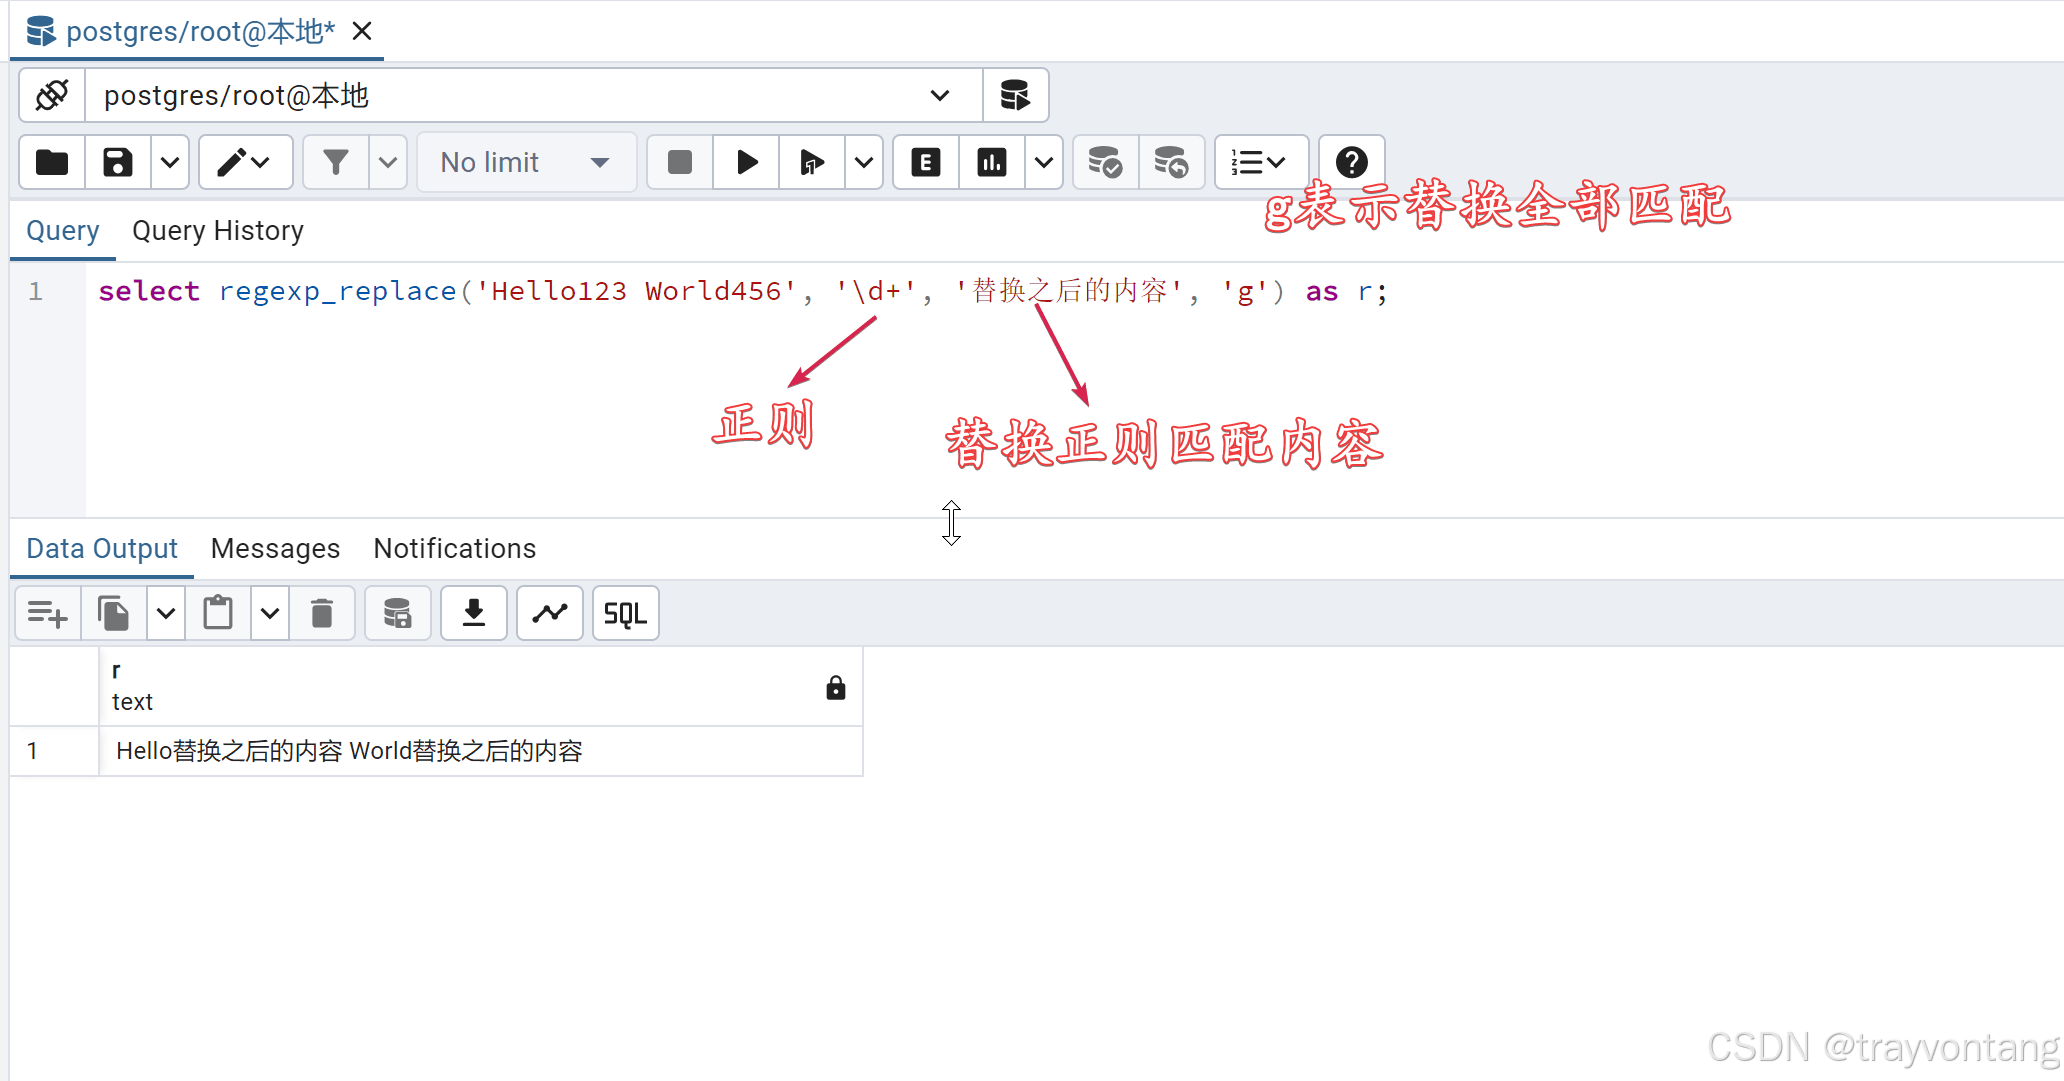Paste rows clipboard icon
Image resolution: width=2064 pixels, height=1081 pixels.
point(218,613)
